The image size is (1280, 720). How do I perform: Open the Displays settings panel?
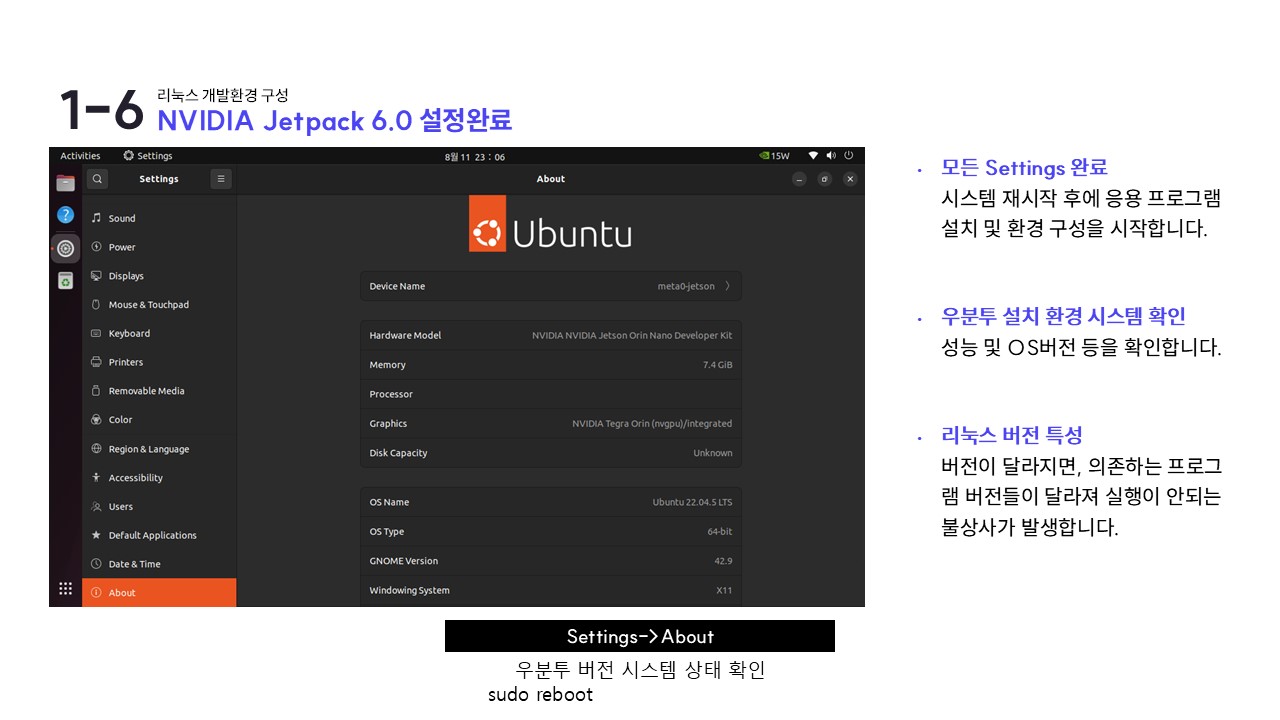click(160, 276)
